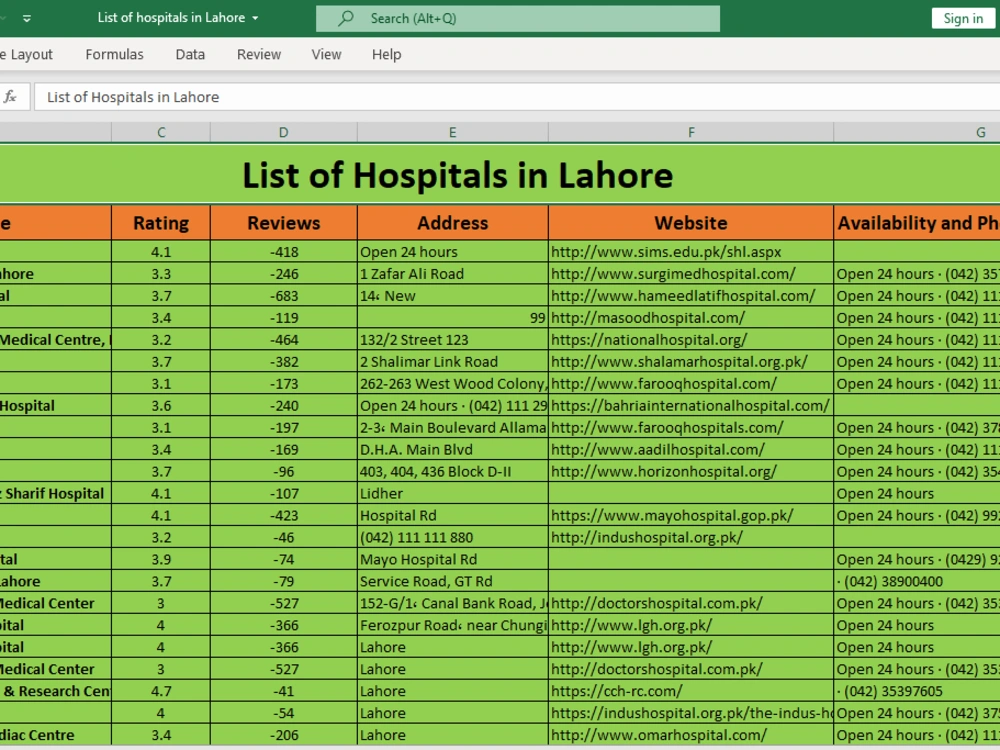
Task: Select the address cell 132/2 Street 123
Action: [x=452, y=340]
